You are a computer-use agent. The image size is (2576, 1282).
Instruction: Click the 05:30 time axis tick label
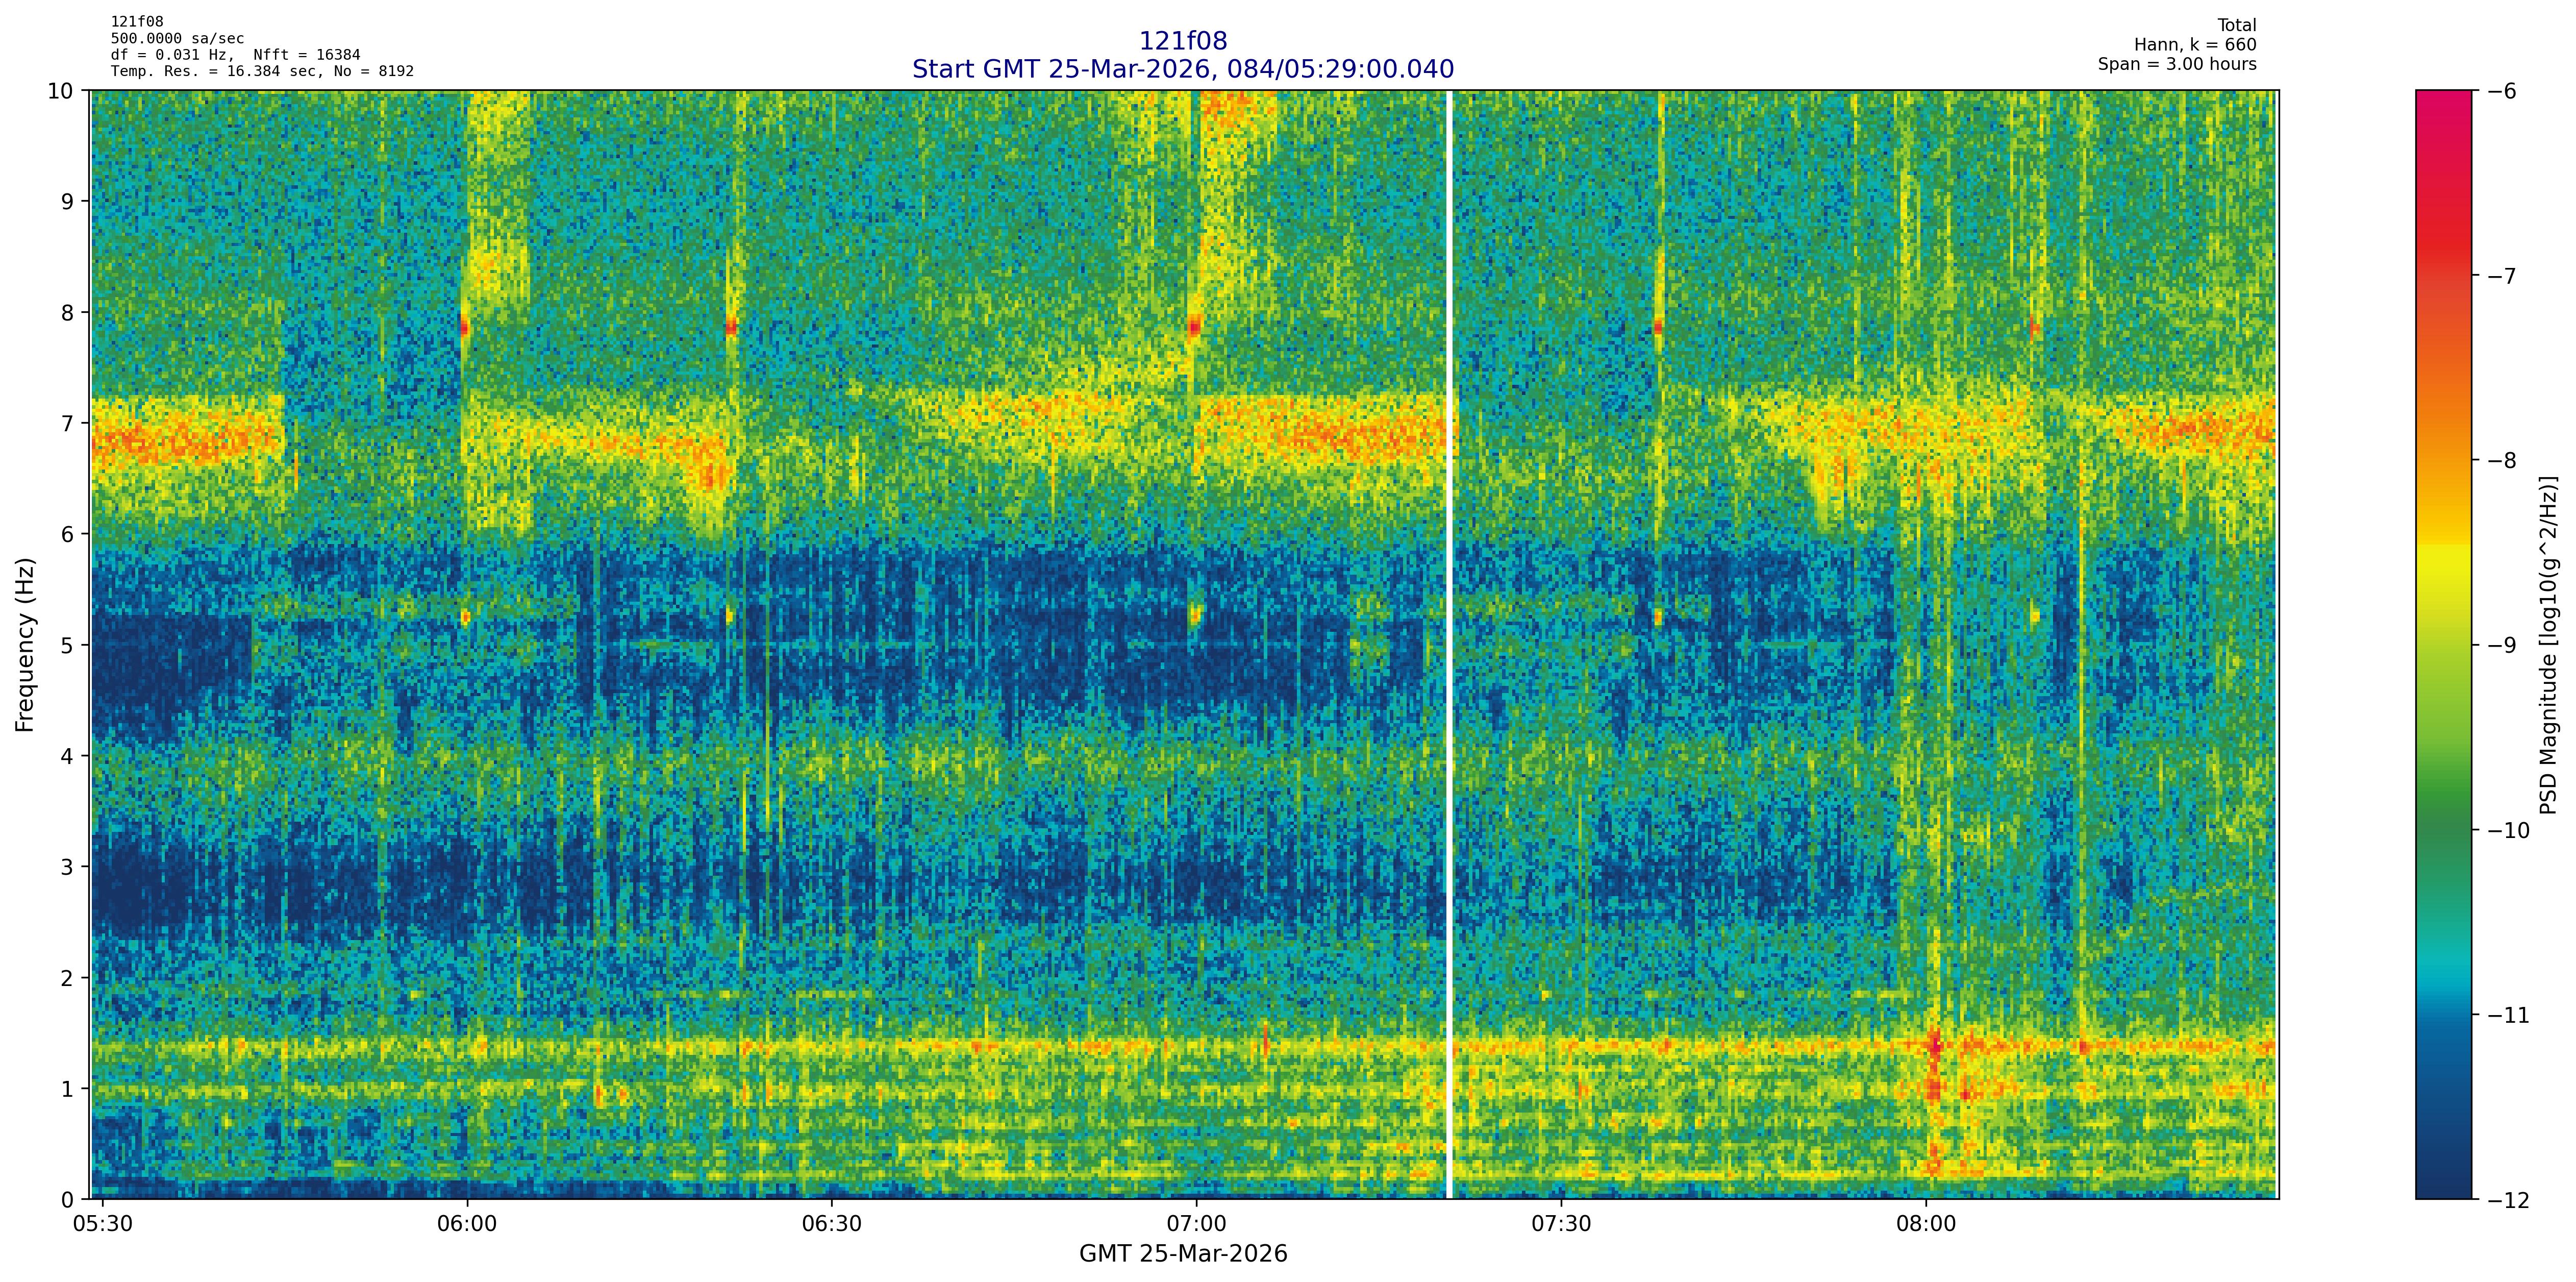[103, 1224]
